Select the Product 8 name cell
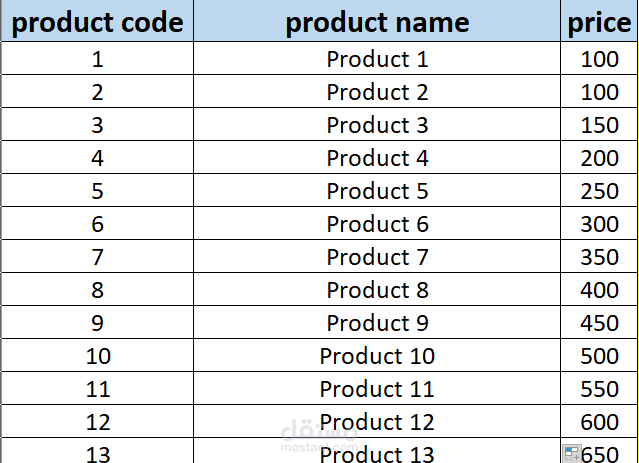 [x=377, y=290]
